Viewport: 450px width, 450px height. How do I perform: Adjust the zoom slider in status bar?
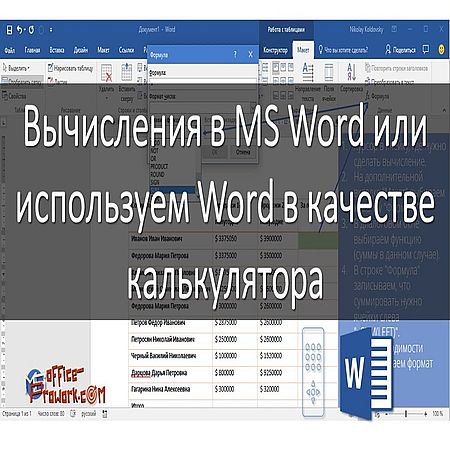[406, 414]
